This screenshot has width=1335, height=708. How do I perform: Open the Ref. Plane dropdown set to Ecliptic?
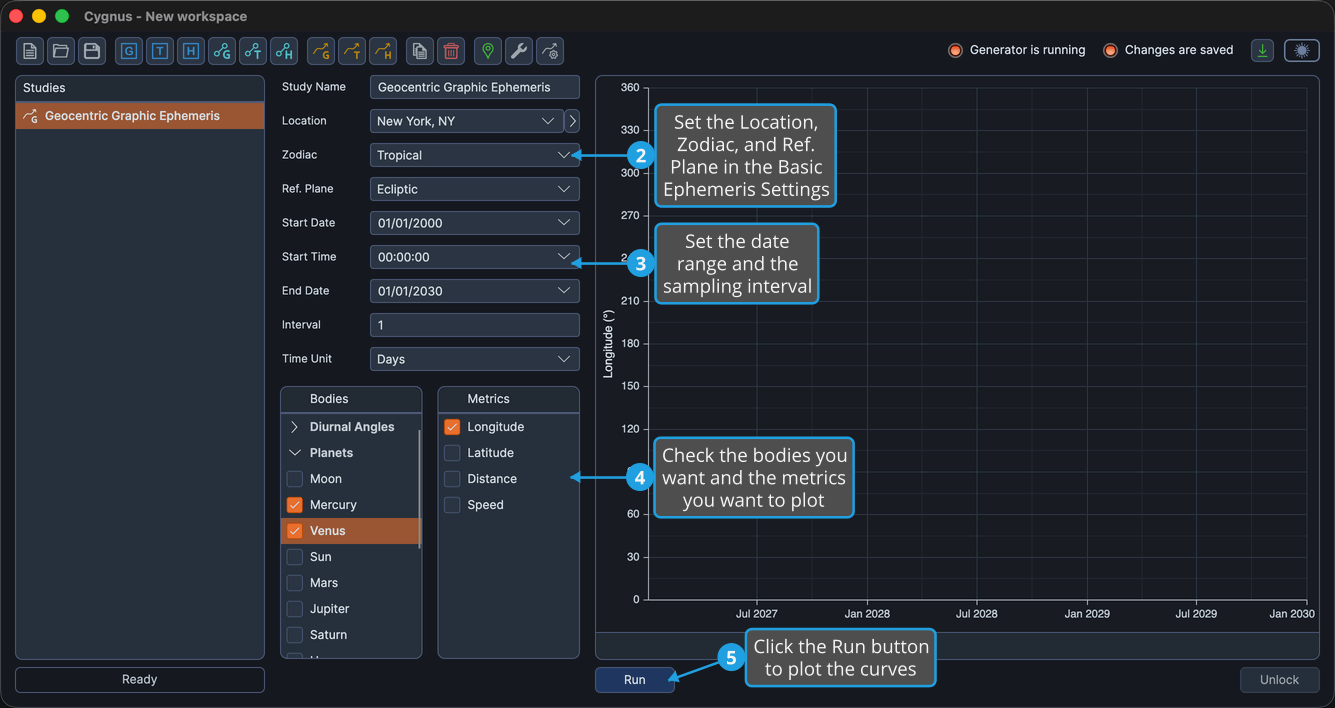(475, 189)
